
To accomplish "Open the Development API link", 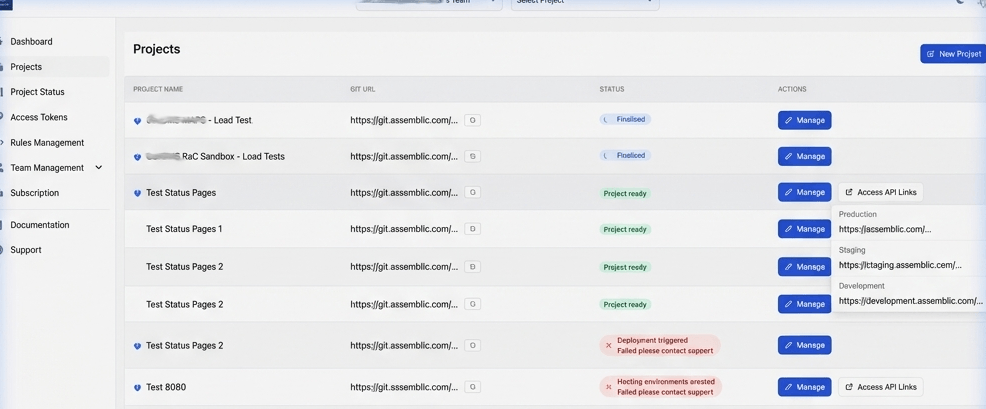I will point(911,301).
